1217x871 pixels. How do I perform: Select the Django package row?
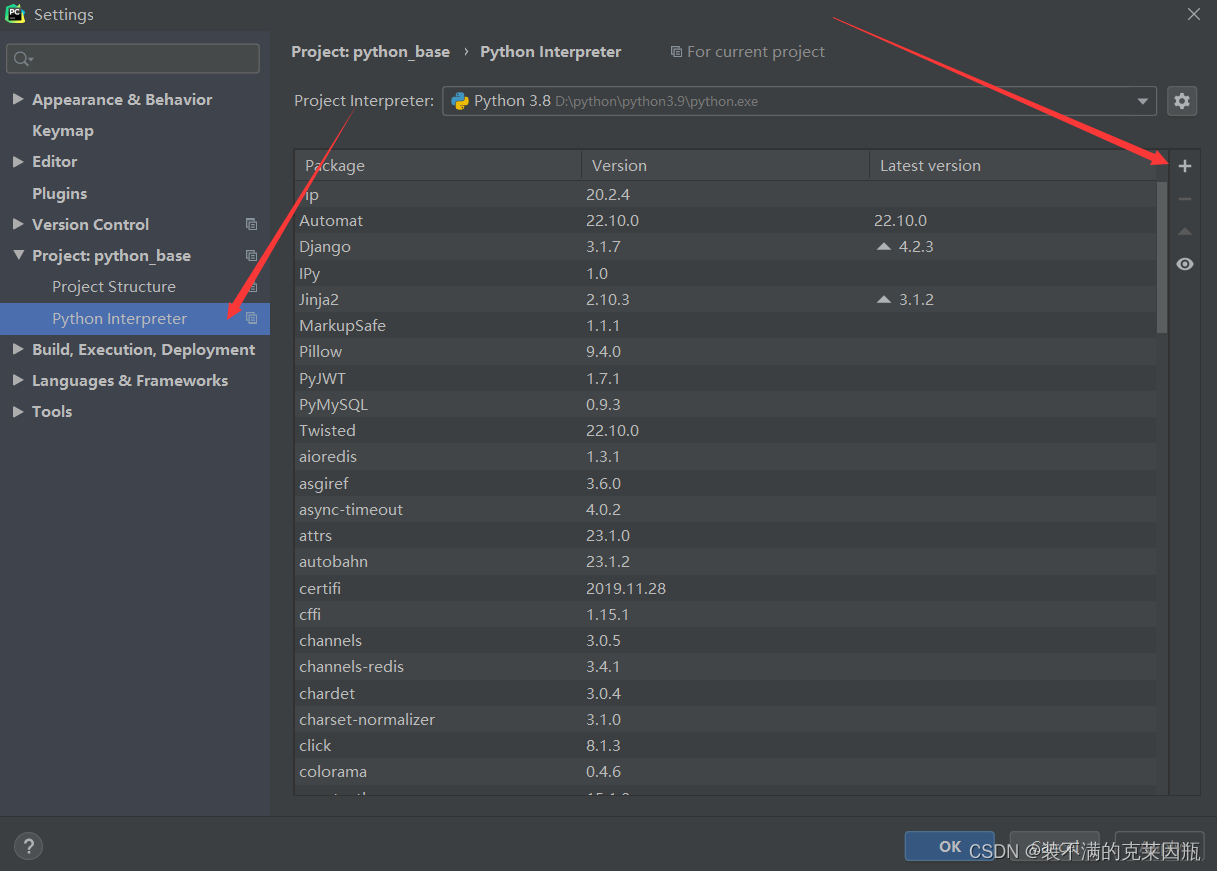[725, 247]
